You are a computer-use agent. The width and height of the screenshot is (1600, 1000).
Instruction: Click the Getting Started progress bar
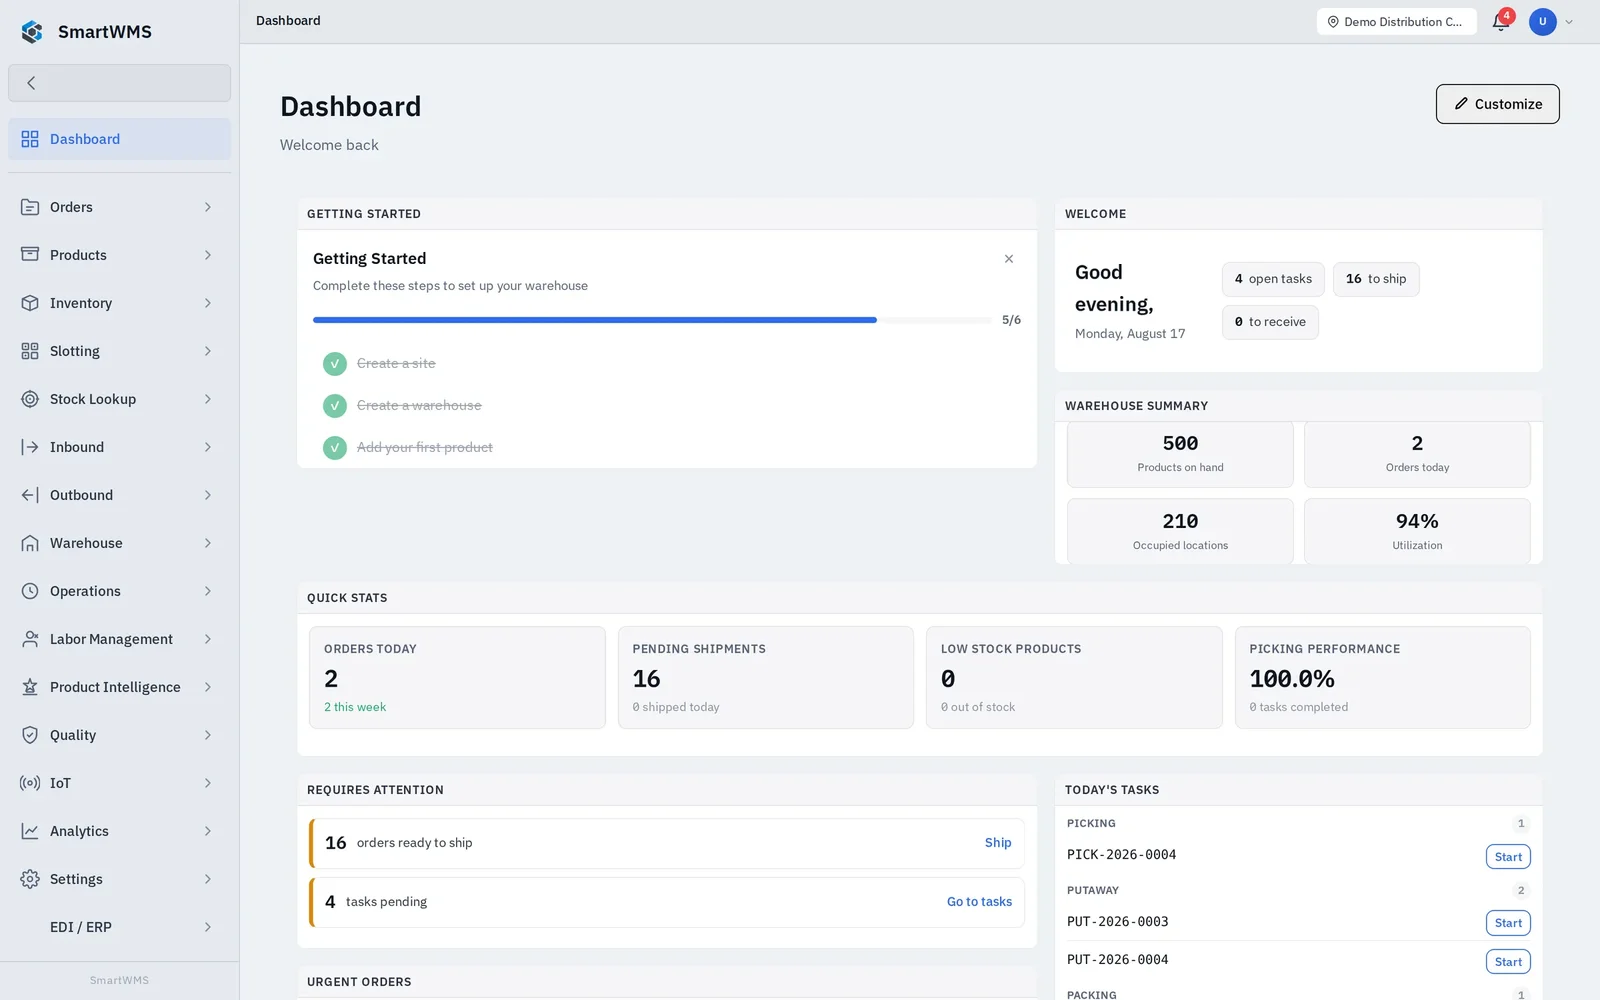pos(652,320)
